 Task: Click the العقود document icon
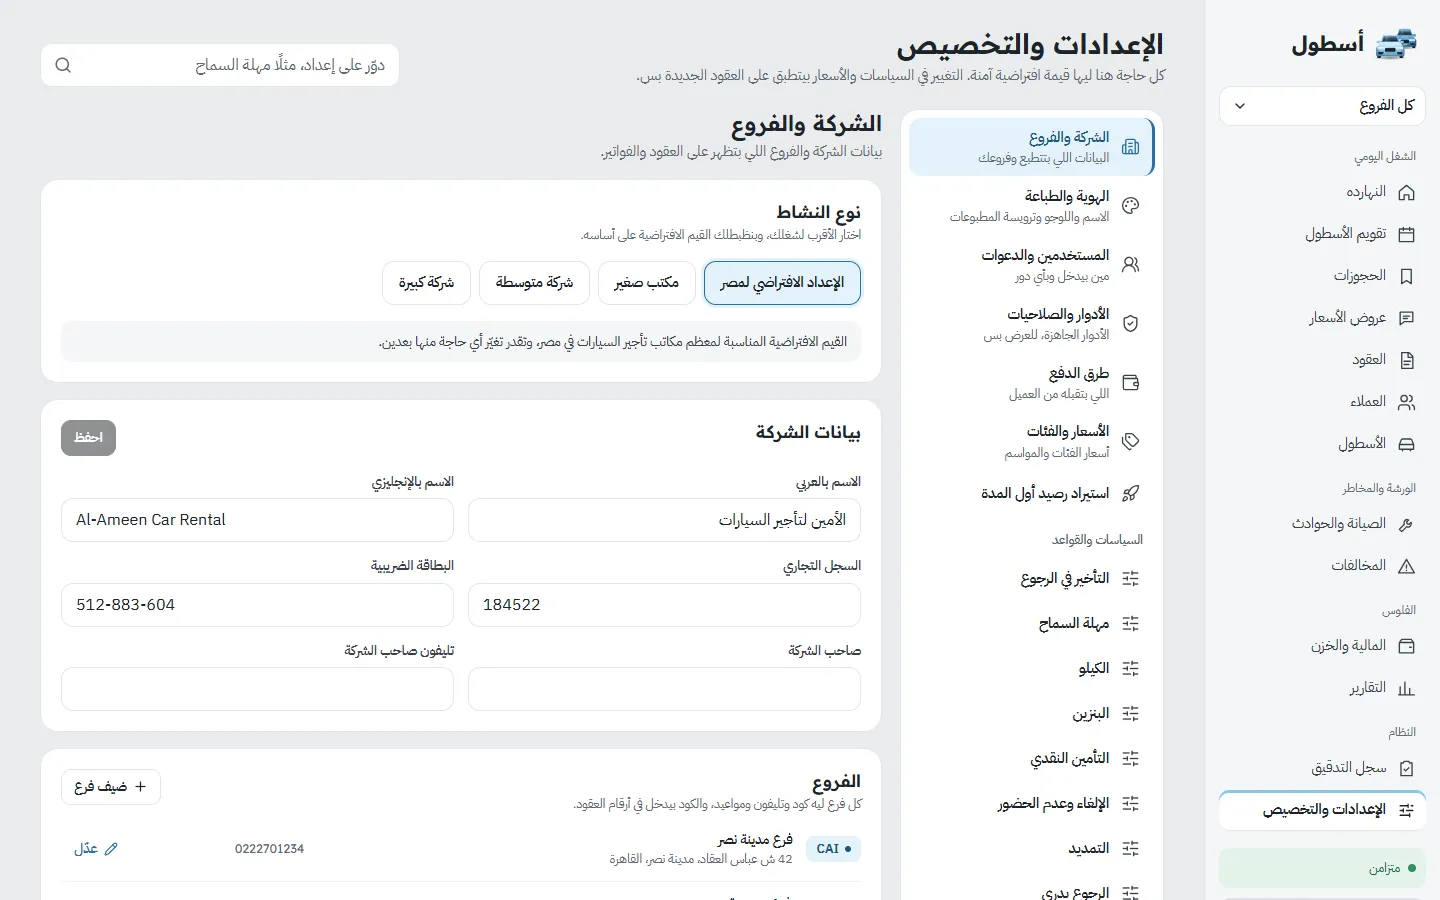1406,360
